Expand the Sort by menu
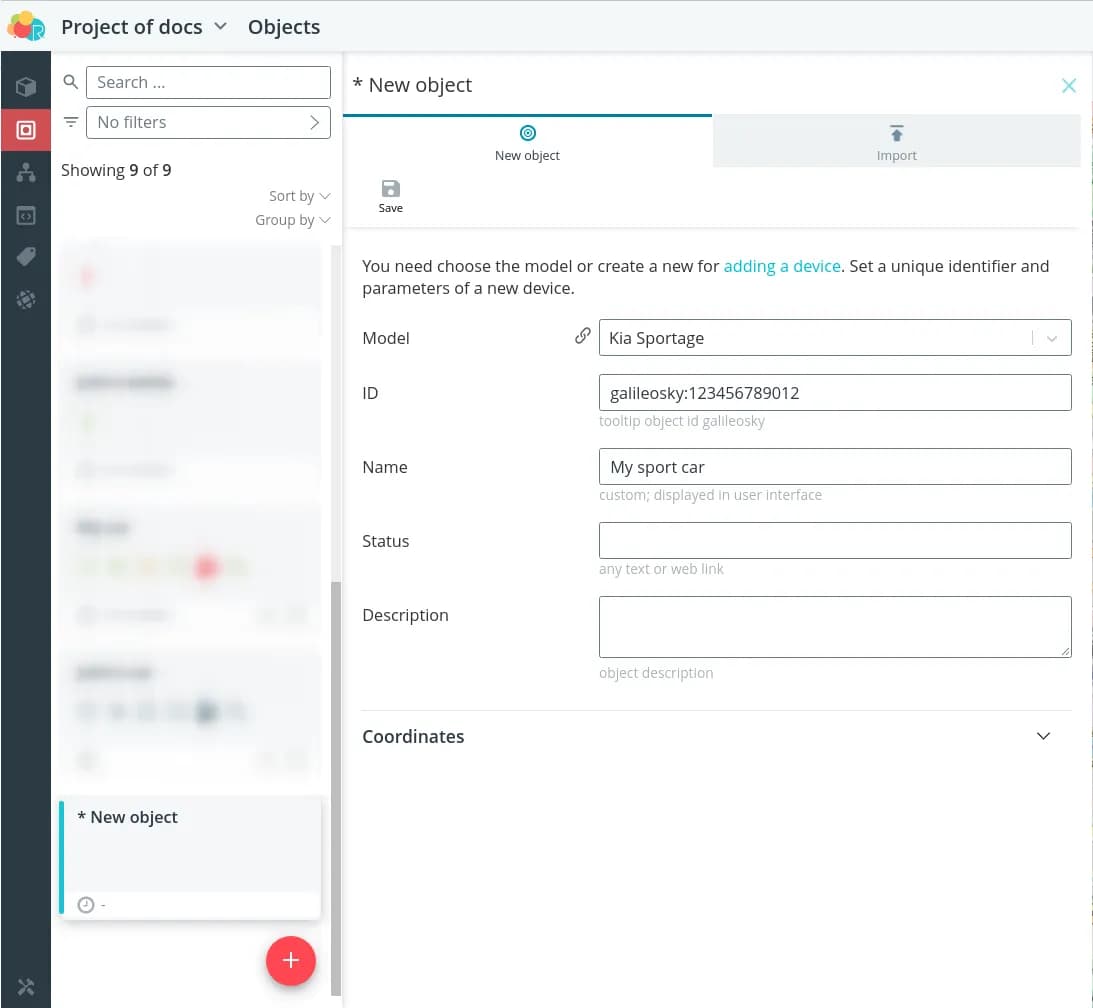The height and width of the screenshot is (1008, 1093). 299,196
